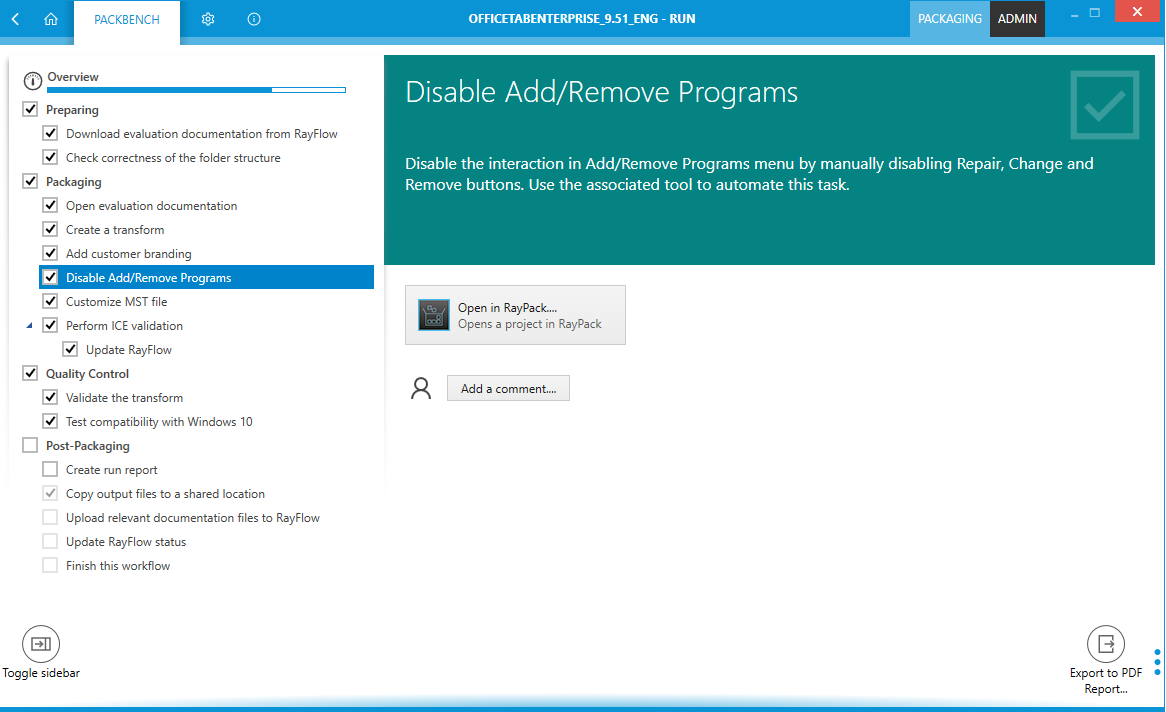This screenshot has width=1166, height=712.
Task: Click the Overview gauge icon
Action: point(32,80)
